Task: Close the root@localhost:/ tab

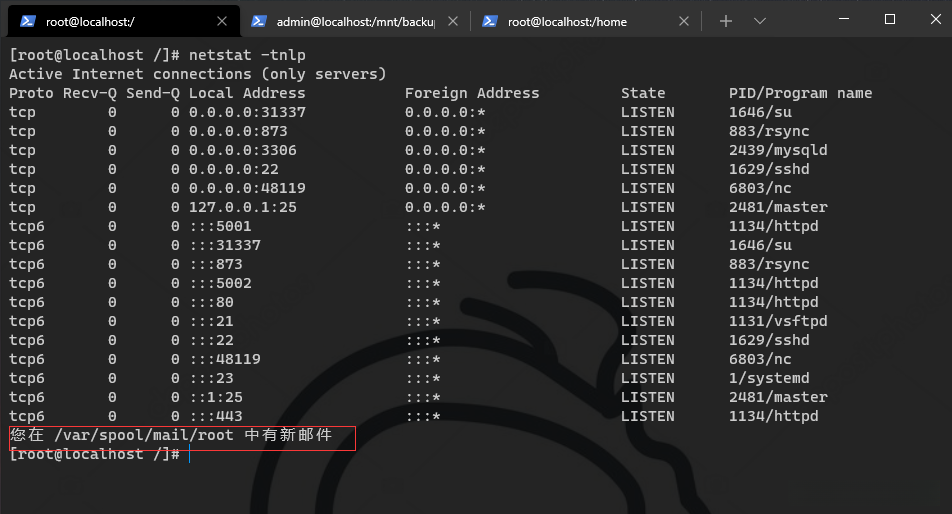Action: pos(222,21)
